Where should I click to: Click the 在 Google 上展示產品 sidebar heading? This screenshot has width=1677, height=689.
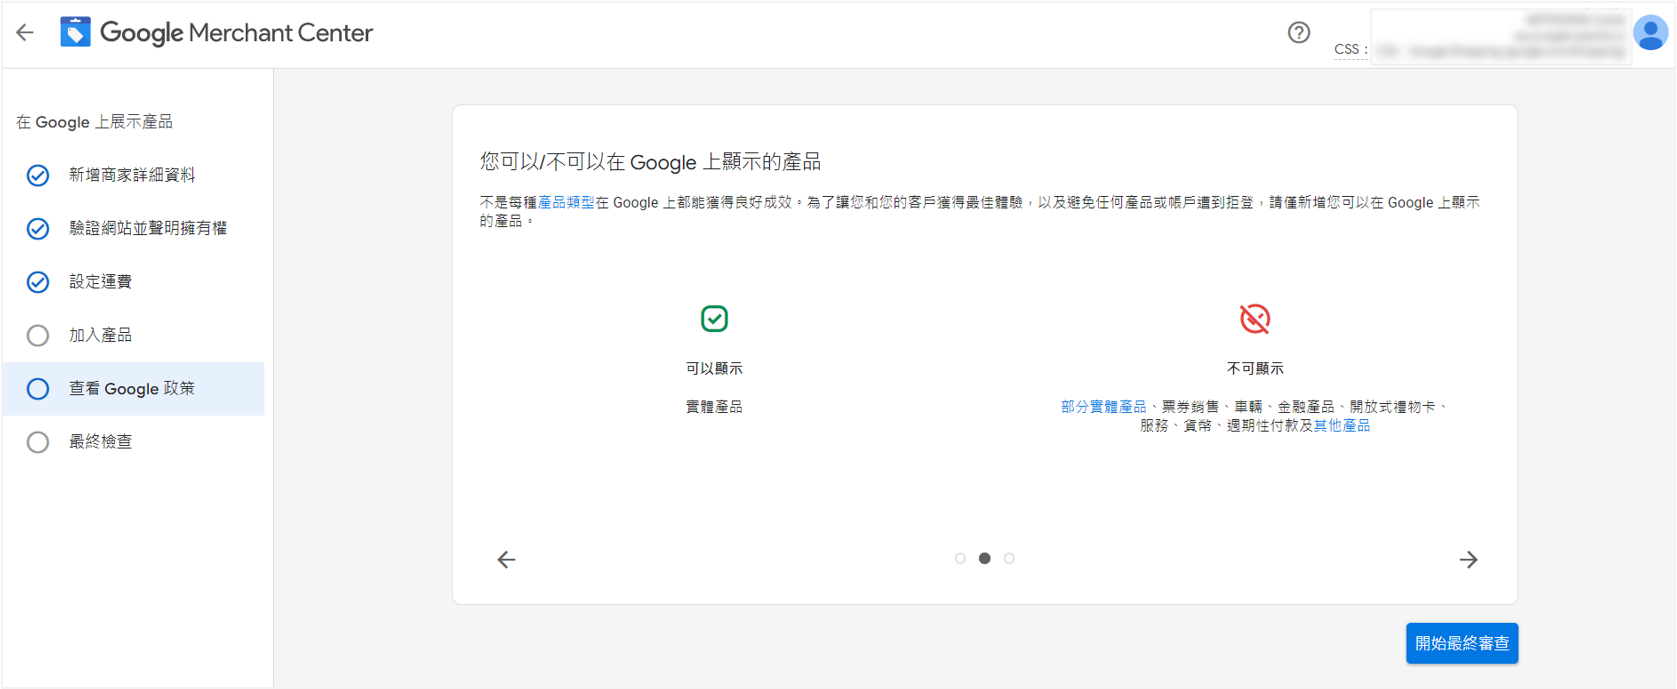[x=94, y=122]
